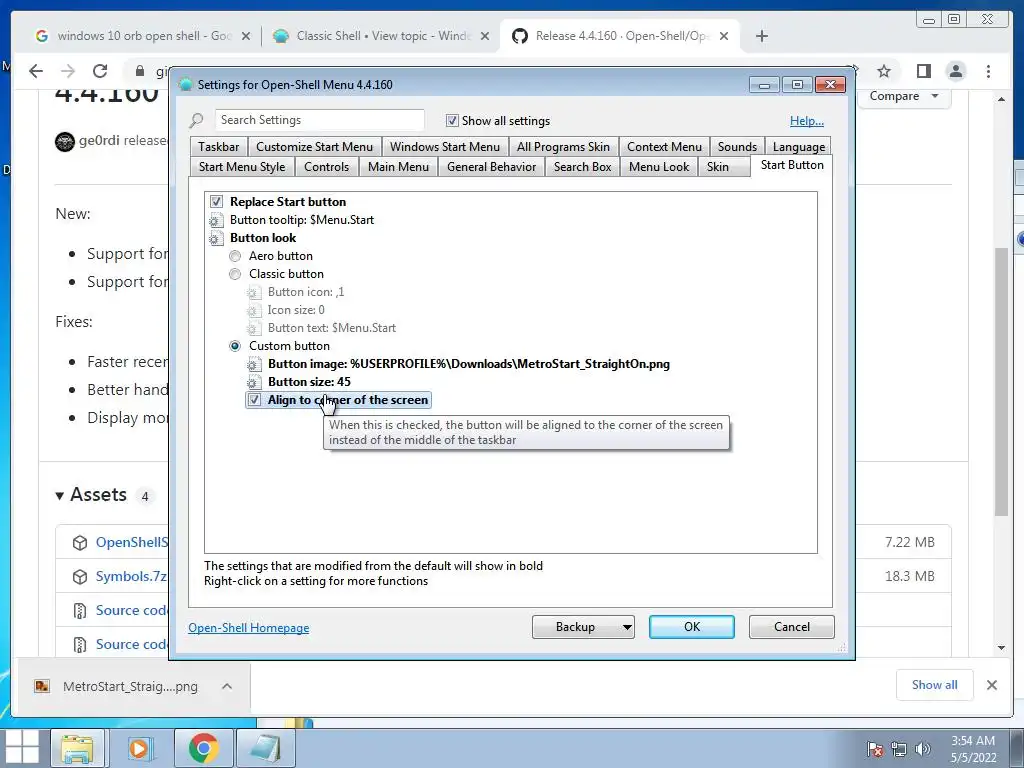
Task: Open the Taskbar tab
Action: 219,147
